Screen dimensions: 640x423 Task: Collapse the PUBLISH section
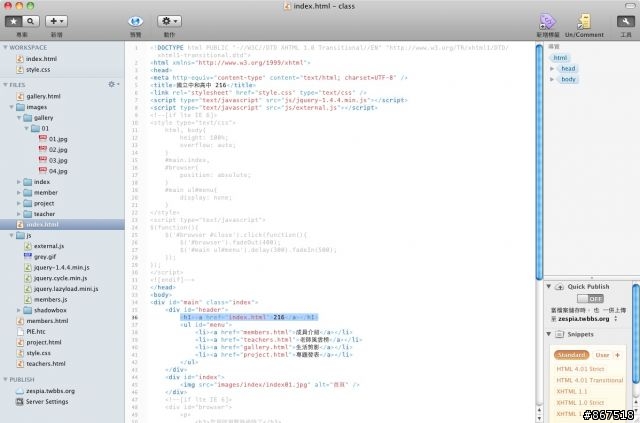[5, 379]
